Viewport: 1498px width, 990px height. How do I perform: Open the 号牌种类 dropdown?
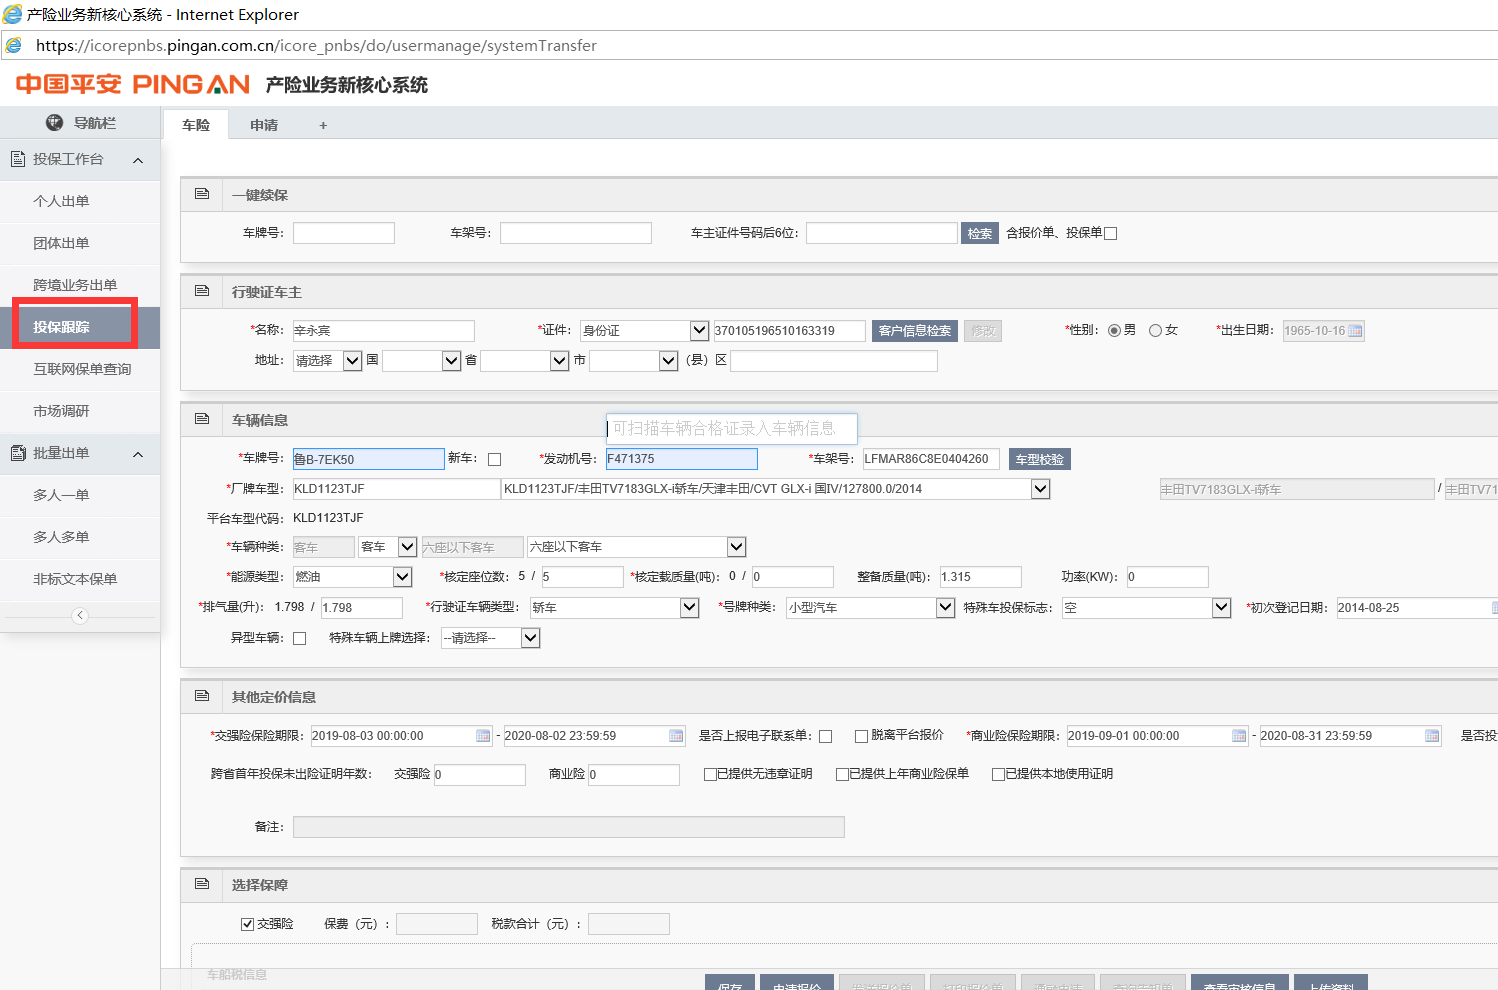pyautogui.click(x=945, y=608)
